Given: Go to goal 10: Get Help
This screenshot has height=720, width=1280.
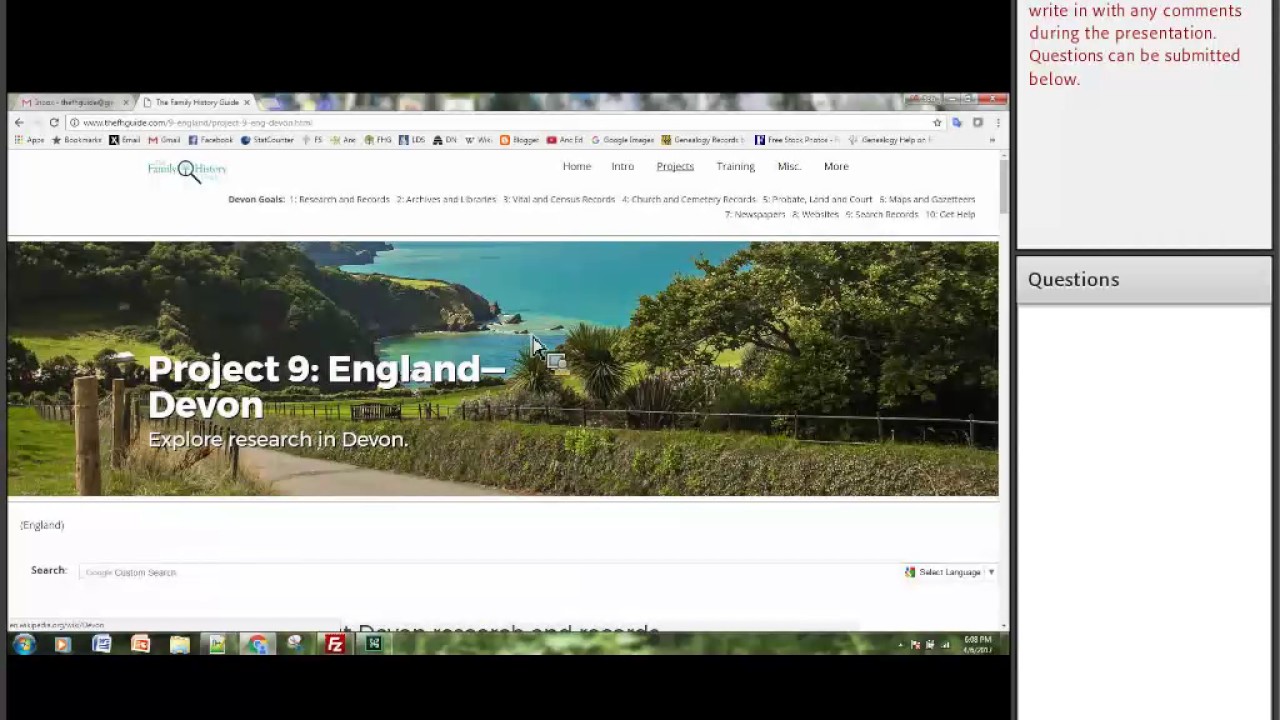Looking at the screenshot, I should [x=950, y=214].
